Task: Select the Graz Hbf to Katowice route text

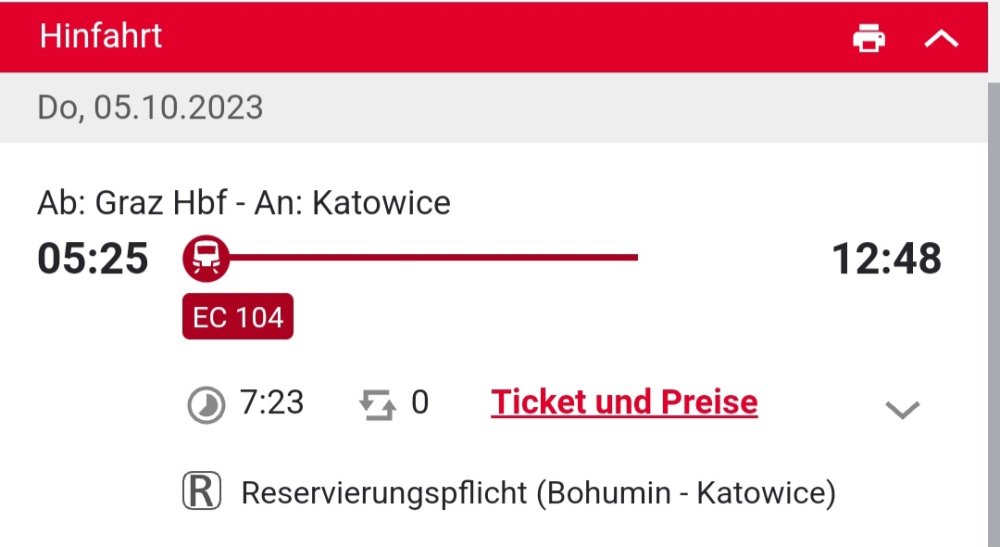Action: pos(244,203)
